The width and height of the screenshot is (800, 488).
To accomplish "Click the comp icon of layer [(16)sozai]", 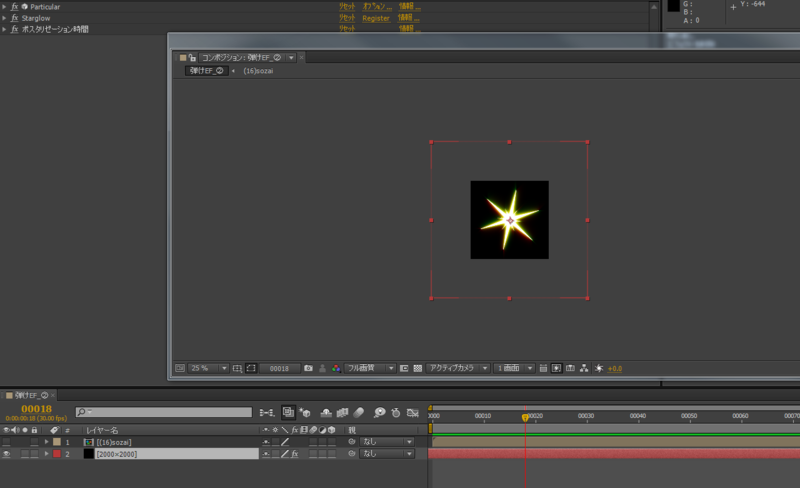I will point(89,442).
